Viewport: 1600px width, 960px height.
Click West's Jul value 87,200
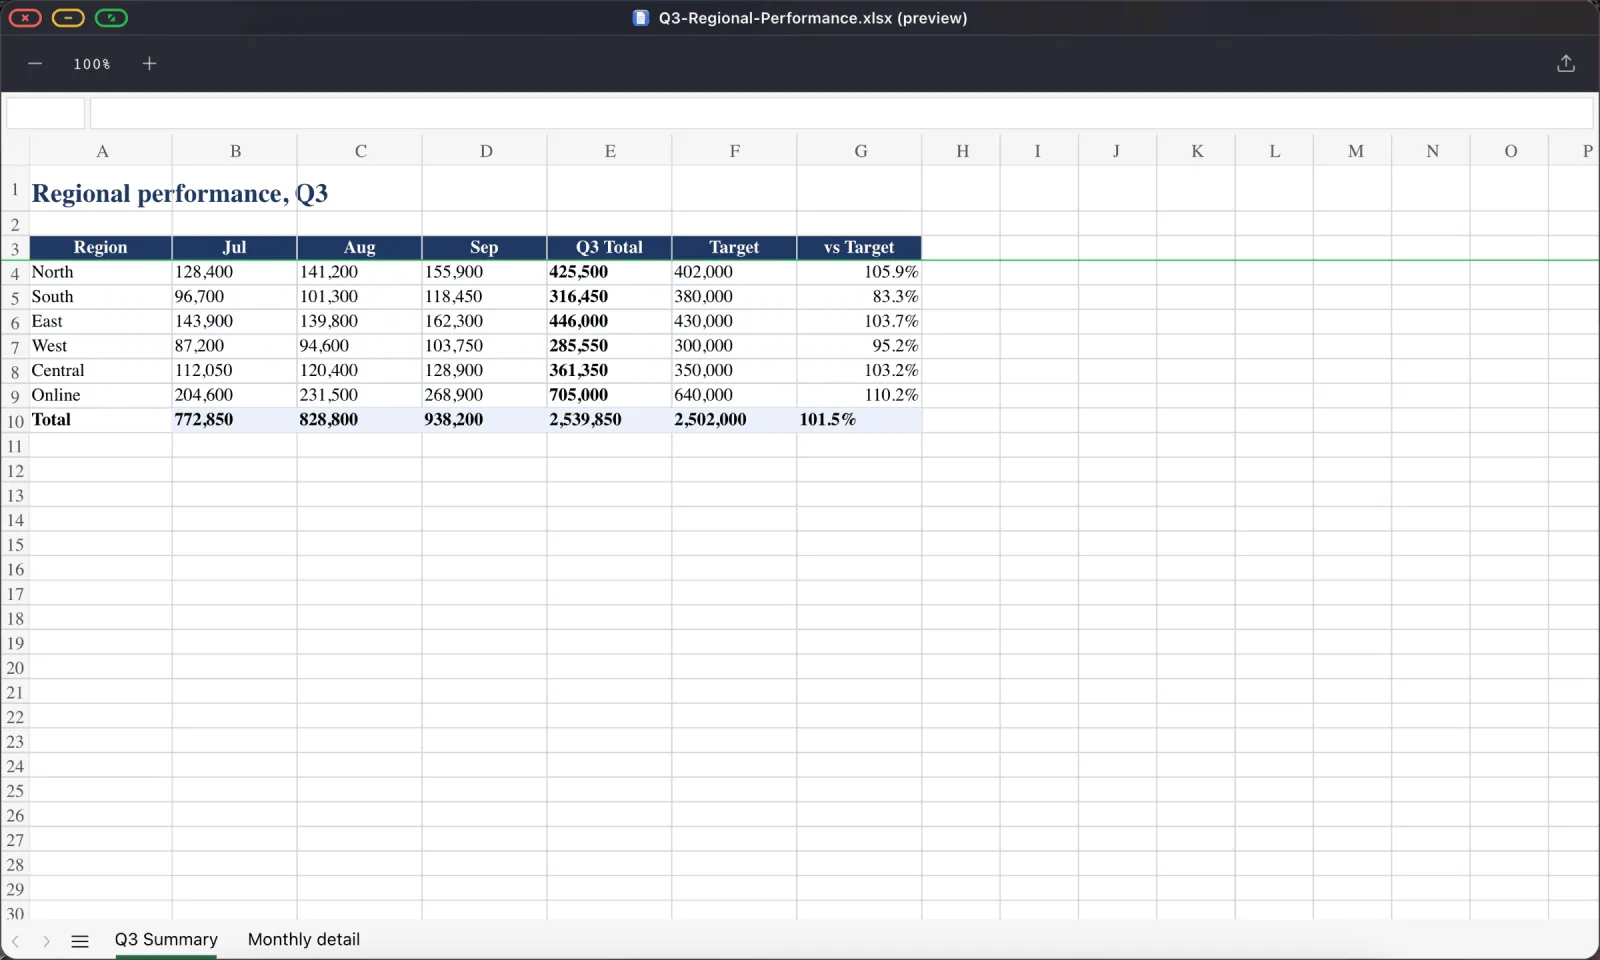click(235, 346)
